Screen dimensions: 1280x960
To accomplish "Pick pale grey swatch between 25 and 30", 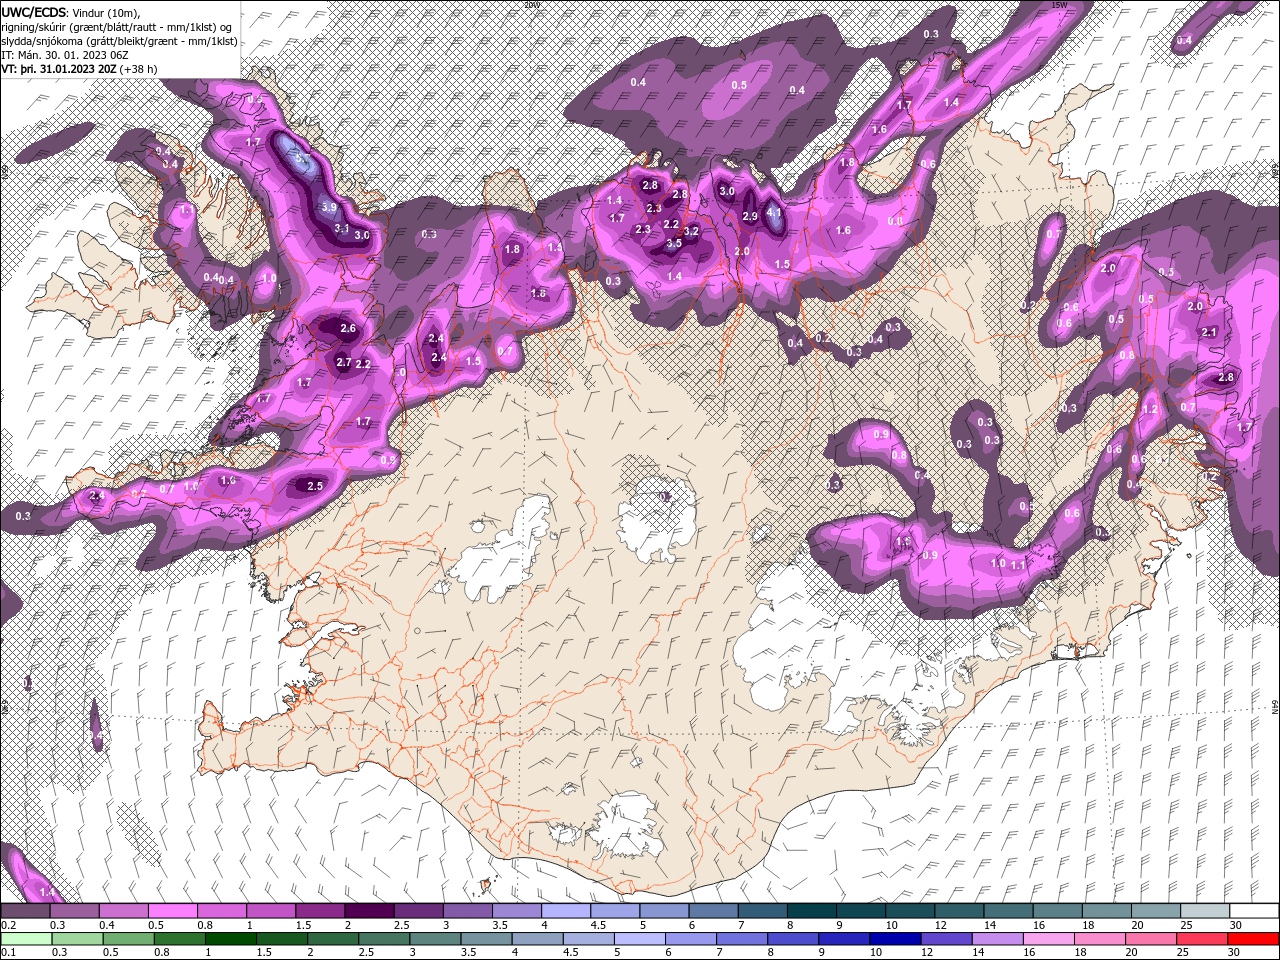I will (1205, 911).
